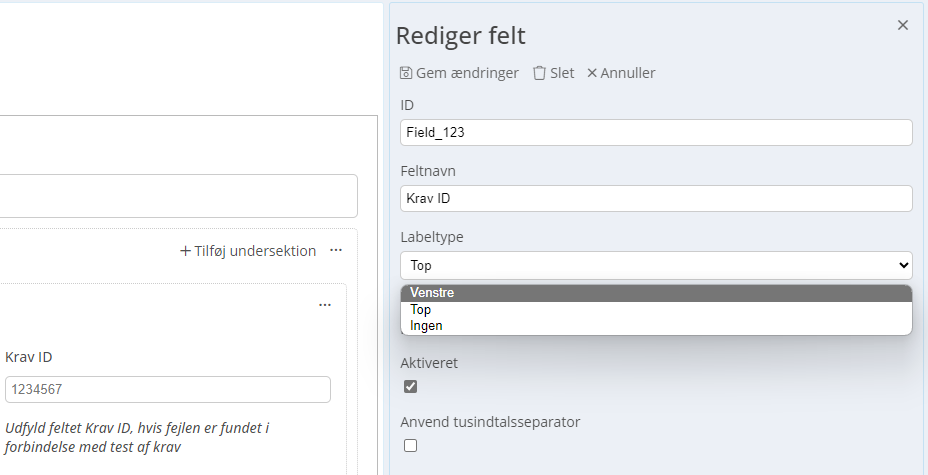Select Venstre in the Labeltype list
Viewport: 928px width, 475px height.
click(x=656, y=293)
